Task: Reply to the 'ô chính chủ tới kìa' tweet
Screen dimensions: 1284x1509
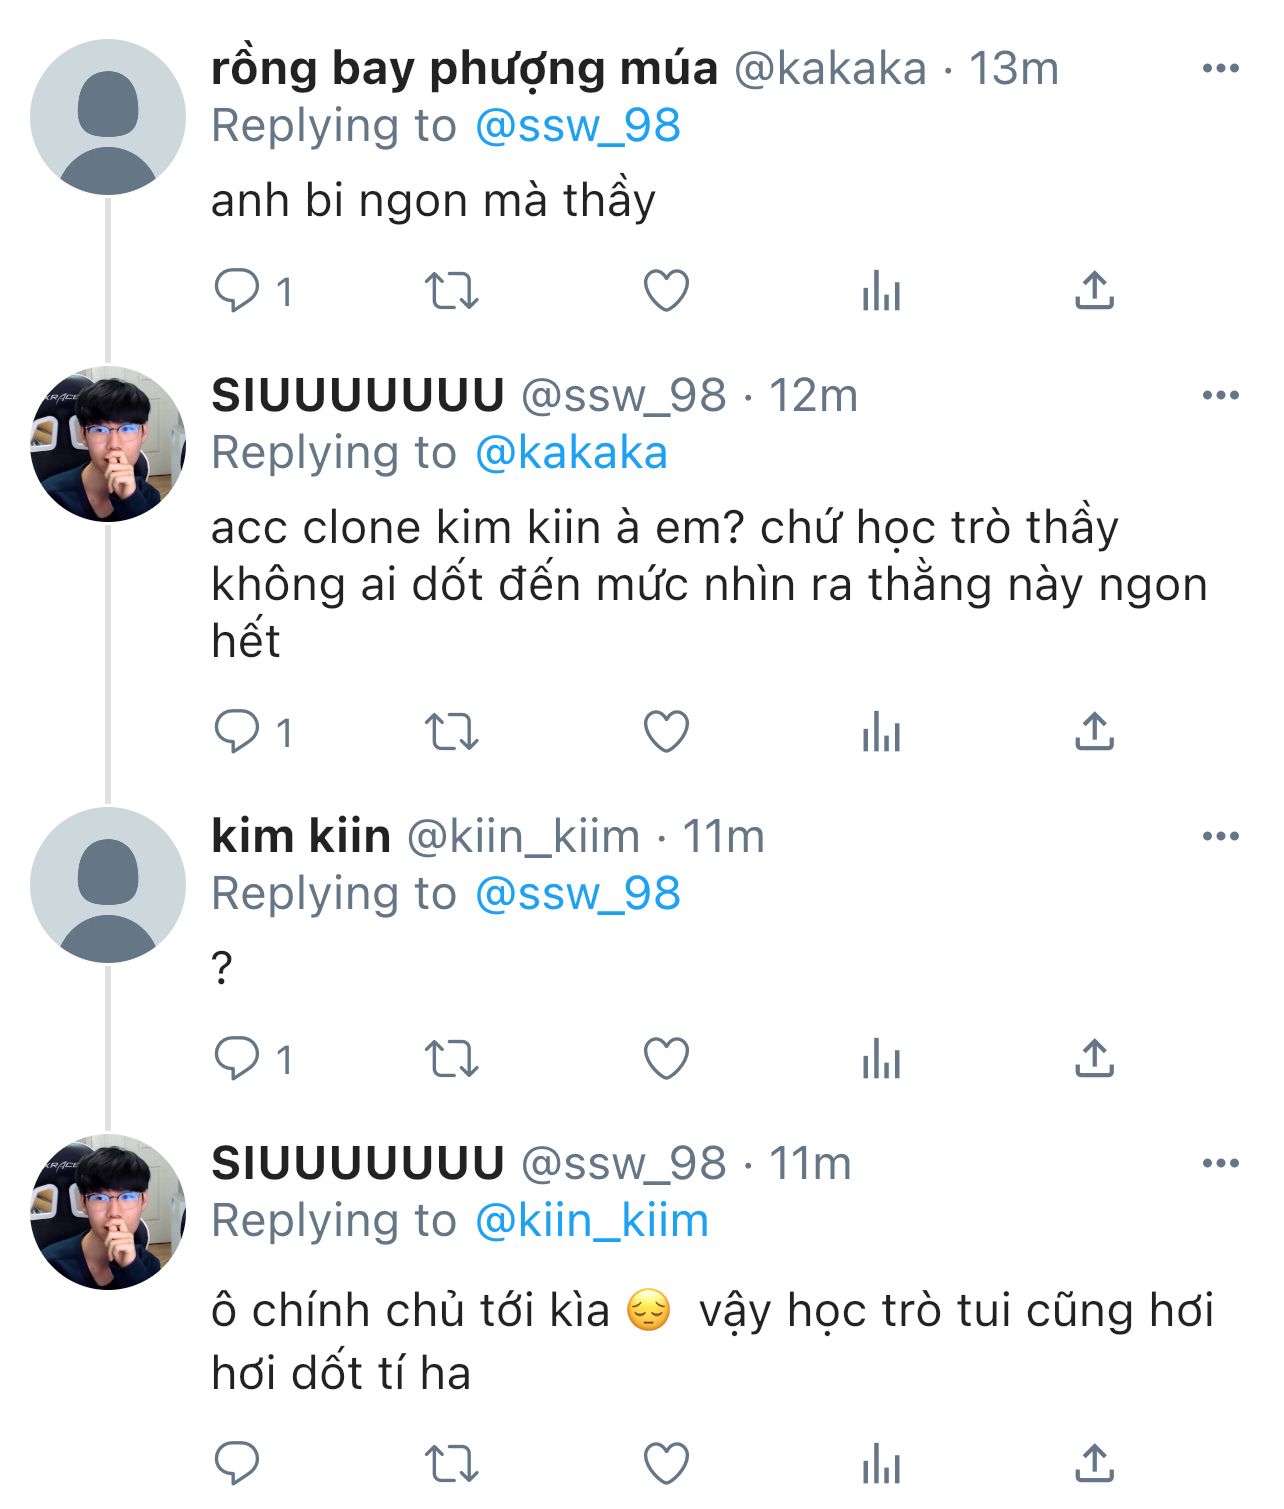Action: coord(237,1464)
